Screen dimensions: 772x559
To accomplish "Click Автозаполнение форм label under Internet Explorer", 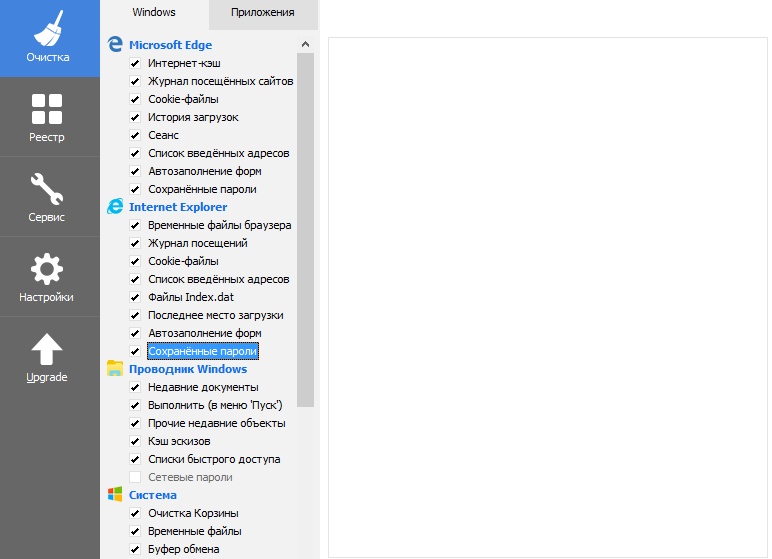I will pyautogui.click(x=205, y=333).
